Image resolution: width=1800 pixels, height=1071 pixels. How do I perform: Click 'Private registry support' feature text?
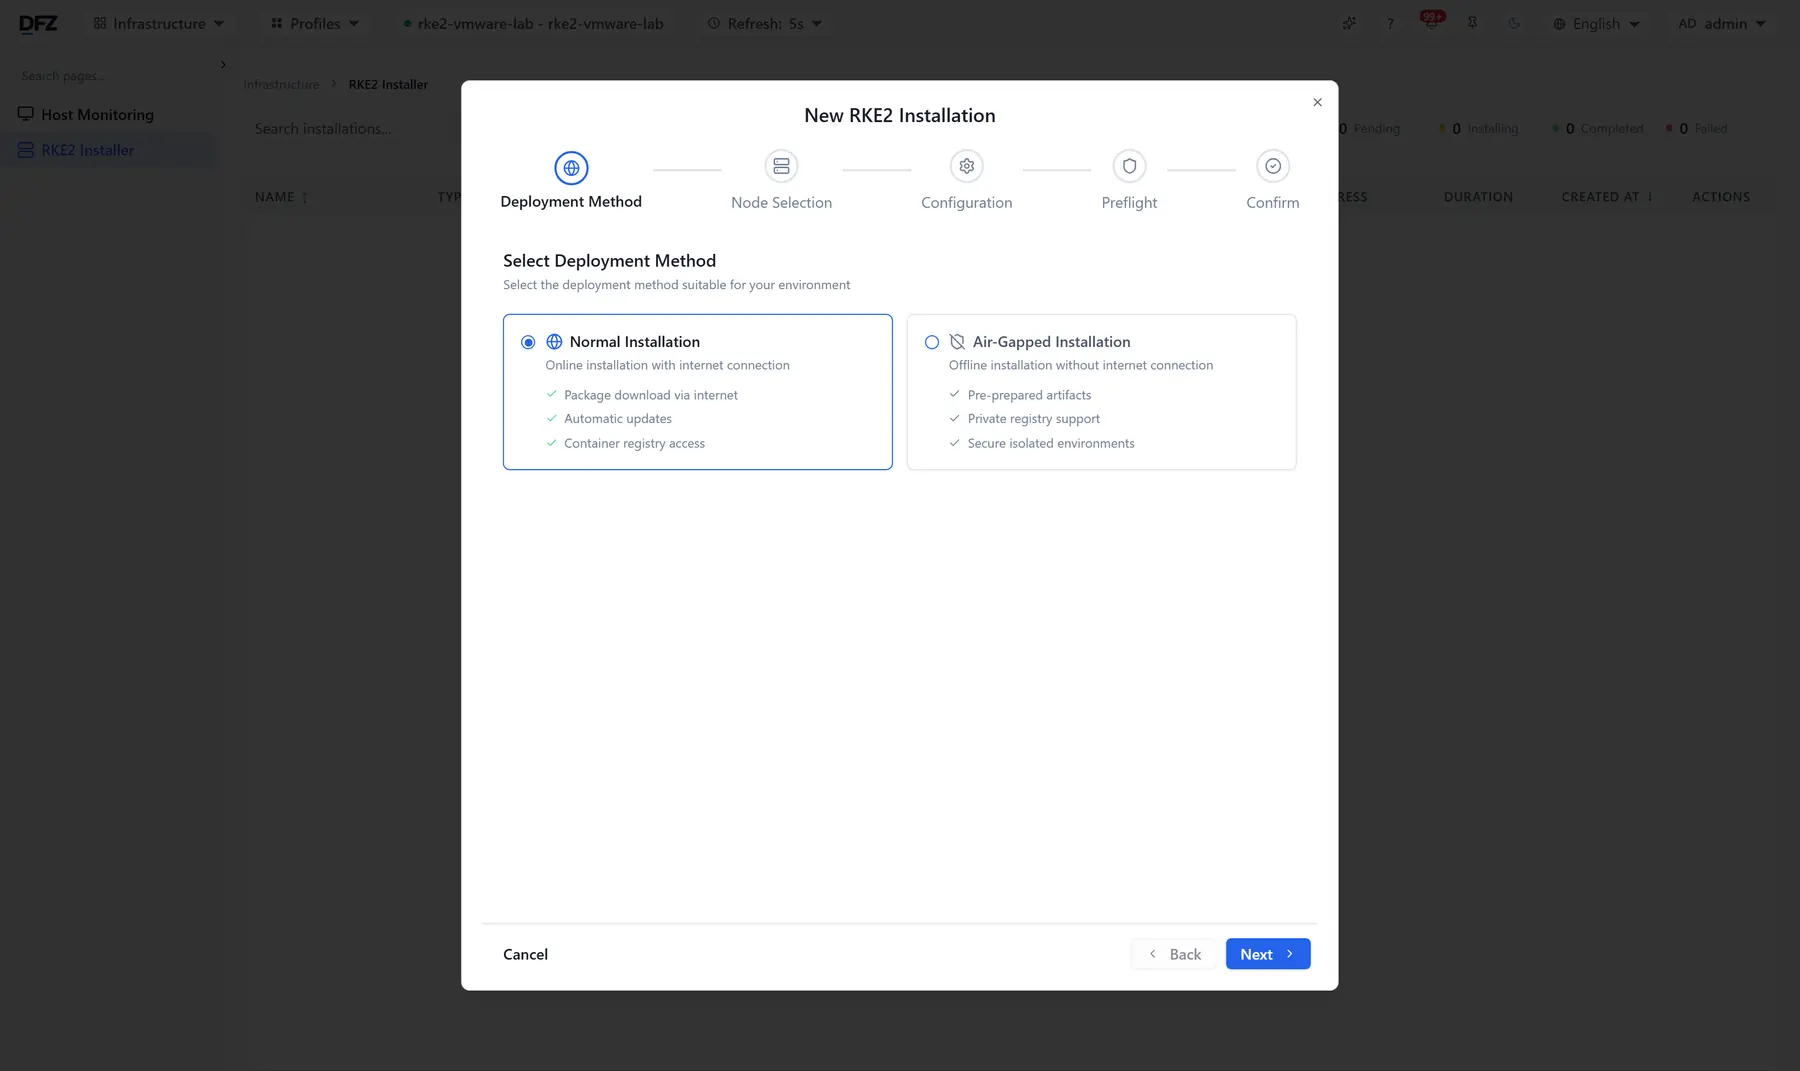1033,419
